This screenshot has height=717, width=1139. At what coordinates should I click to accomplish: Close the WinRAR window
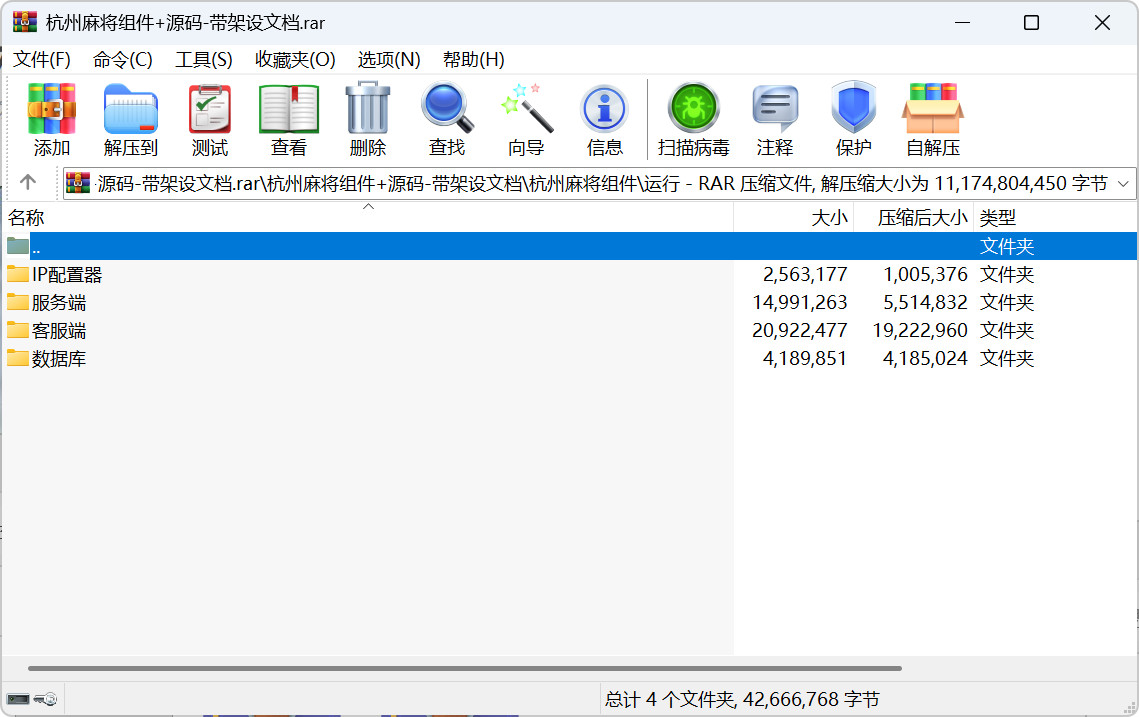click(1102, 23)
